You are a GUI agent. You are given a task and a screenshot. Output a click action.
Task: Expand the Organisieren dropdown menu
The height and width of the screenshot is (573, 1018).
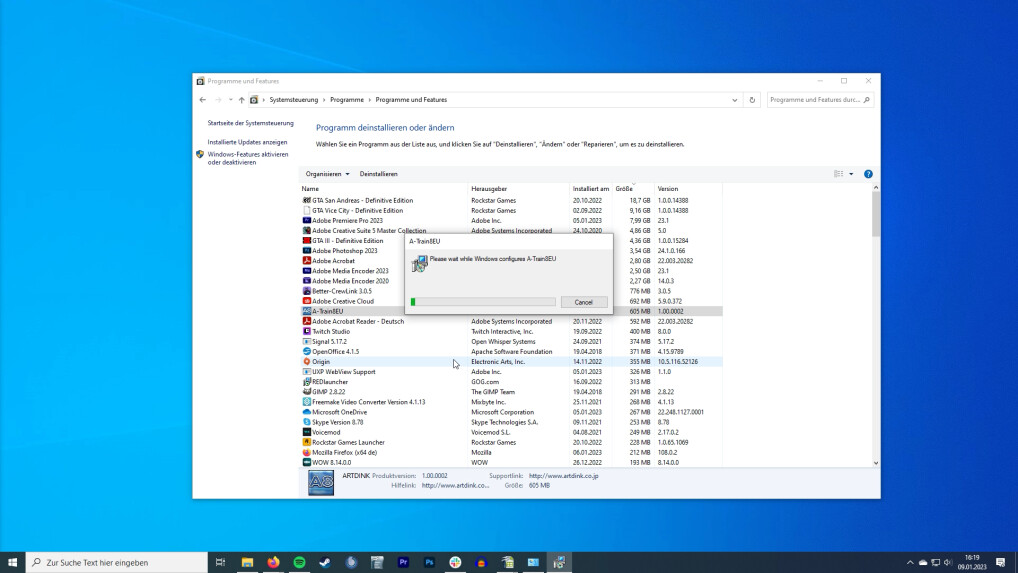(327, 174)
